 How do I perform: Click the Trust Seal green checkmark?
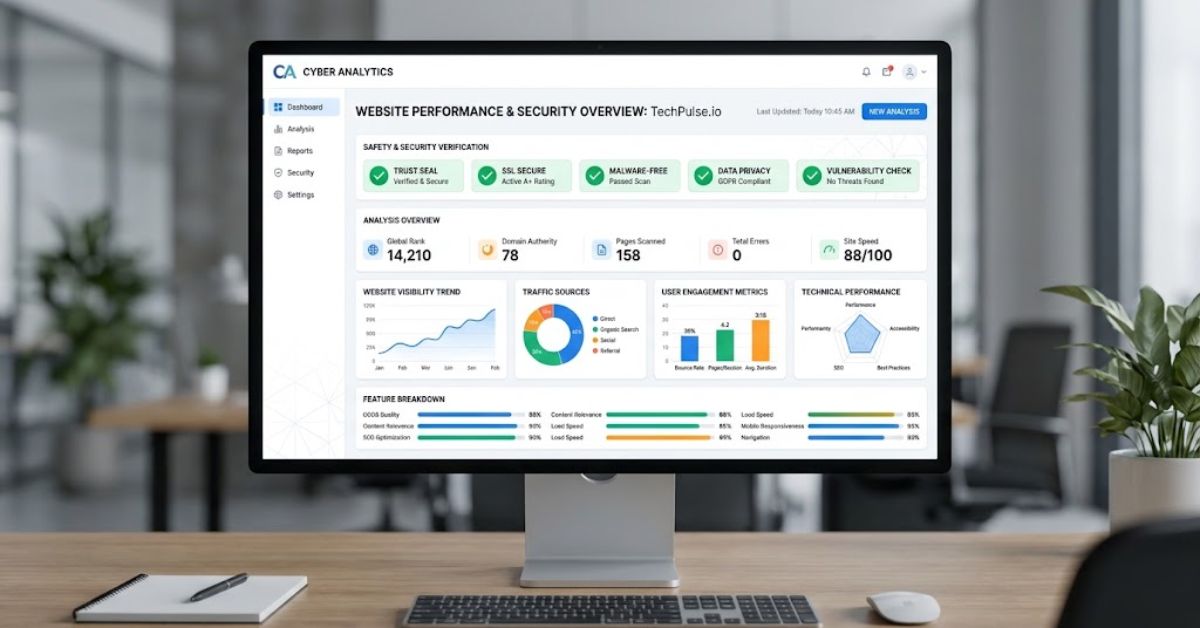(378, 176)
